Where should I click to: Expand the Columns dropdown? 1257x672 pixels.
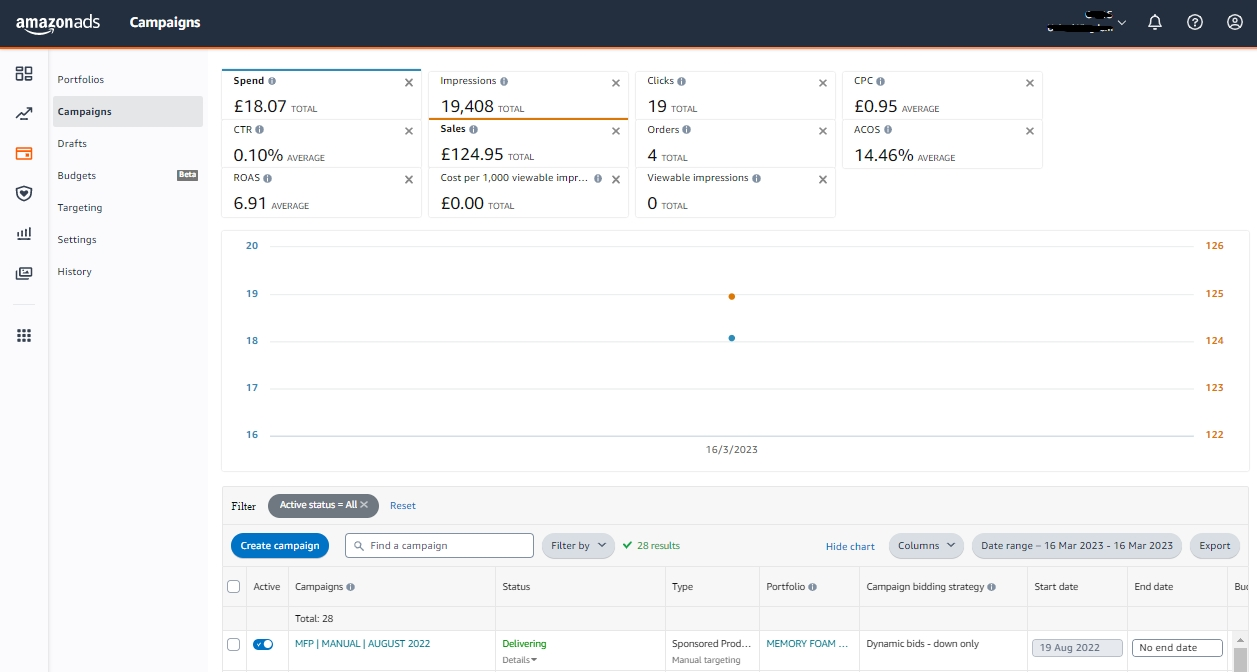point(926,546)
